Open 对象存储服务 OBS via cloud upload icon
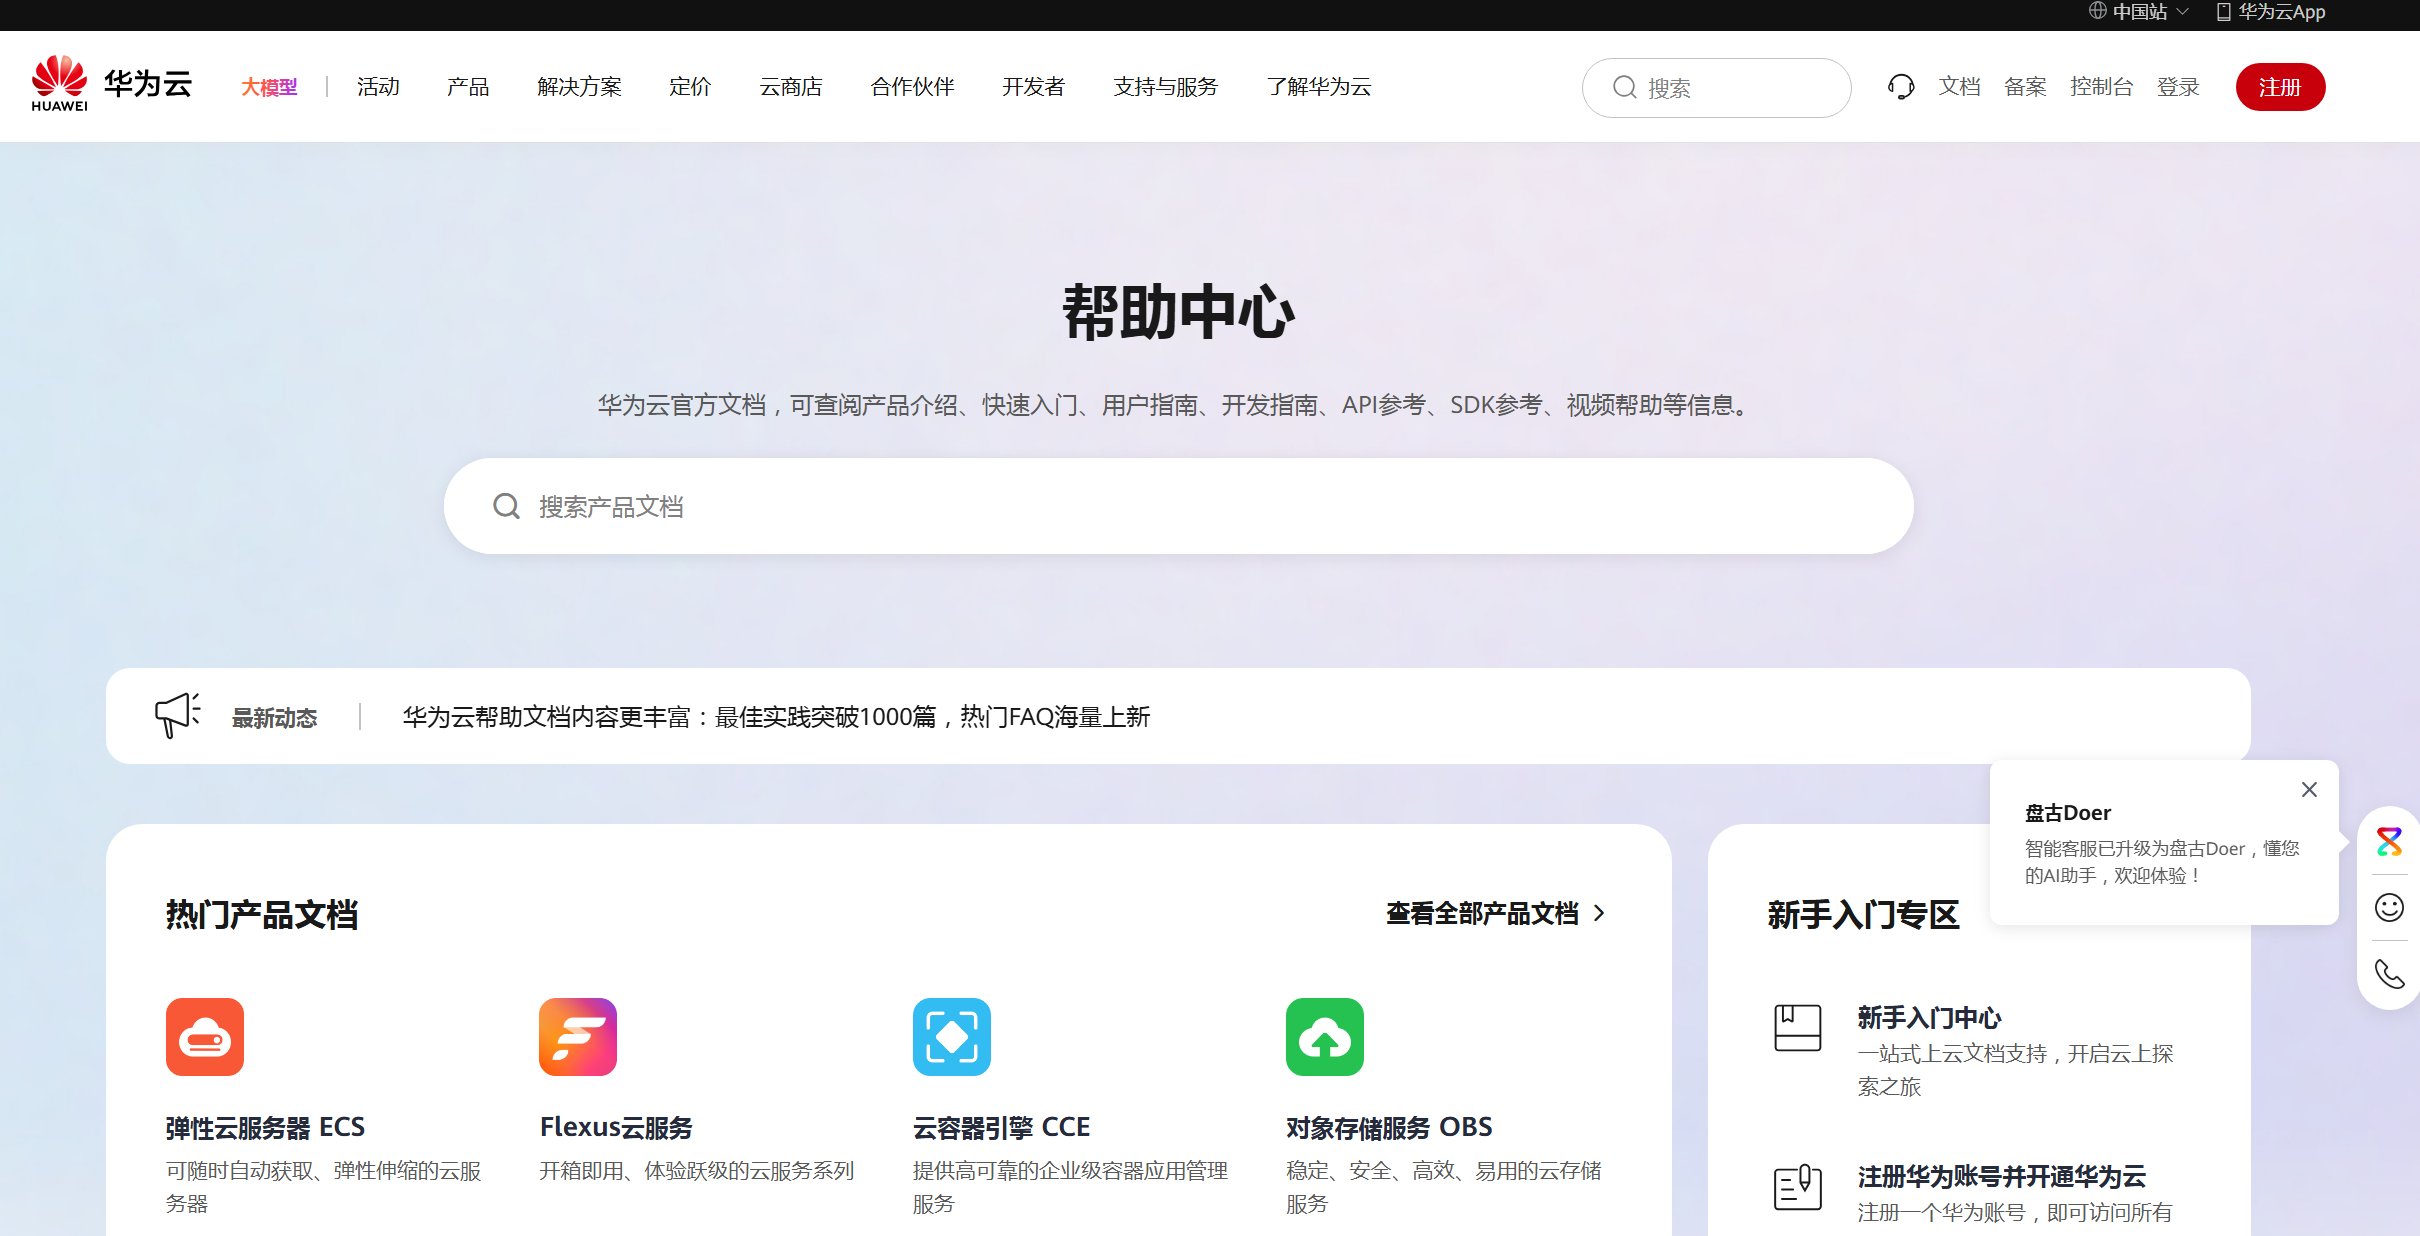Image resolution: width=2420 pixels, height=1236 pixels. tap(1325, 1037)
